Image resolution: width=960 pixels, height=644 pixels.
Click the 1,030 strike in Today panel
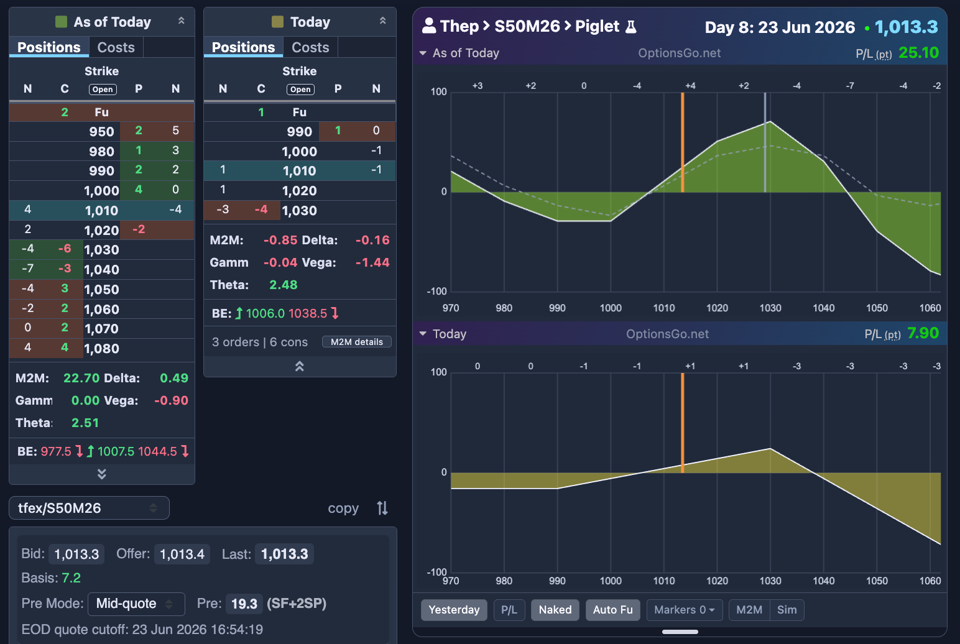point(299,210)
